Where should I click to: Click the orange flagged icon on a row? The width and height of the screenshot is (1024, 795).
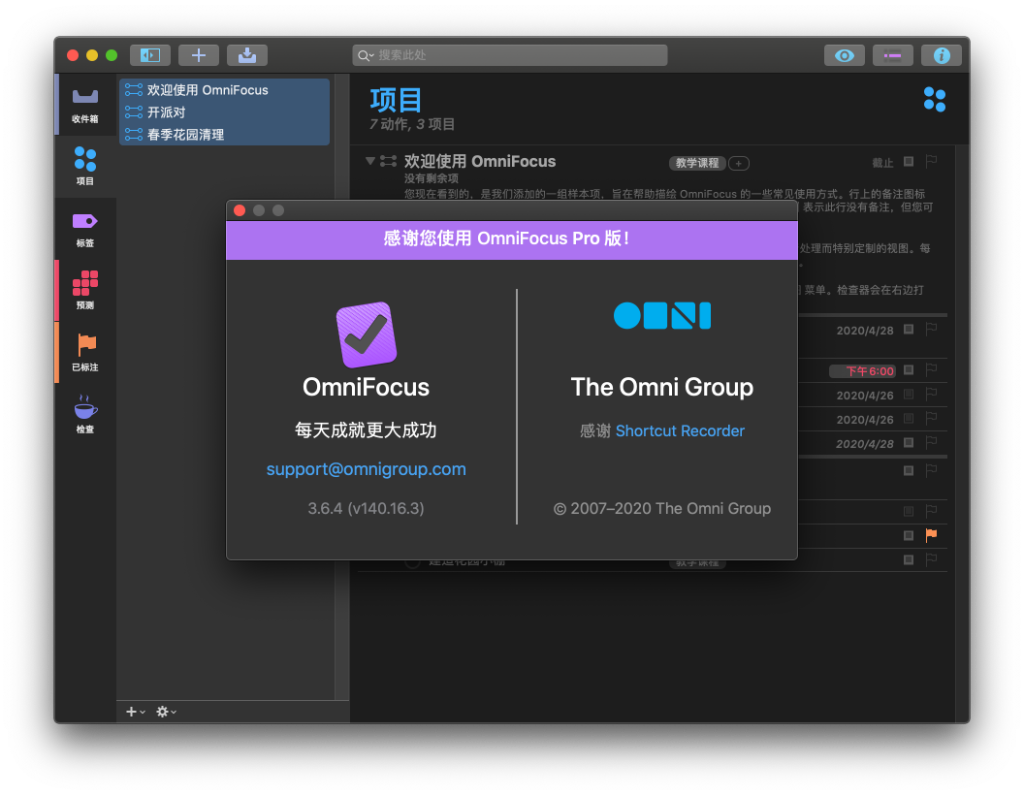pos(931,535)
